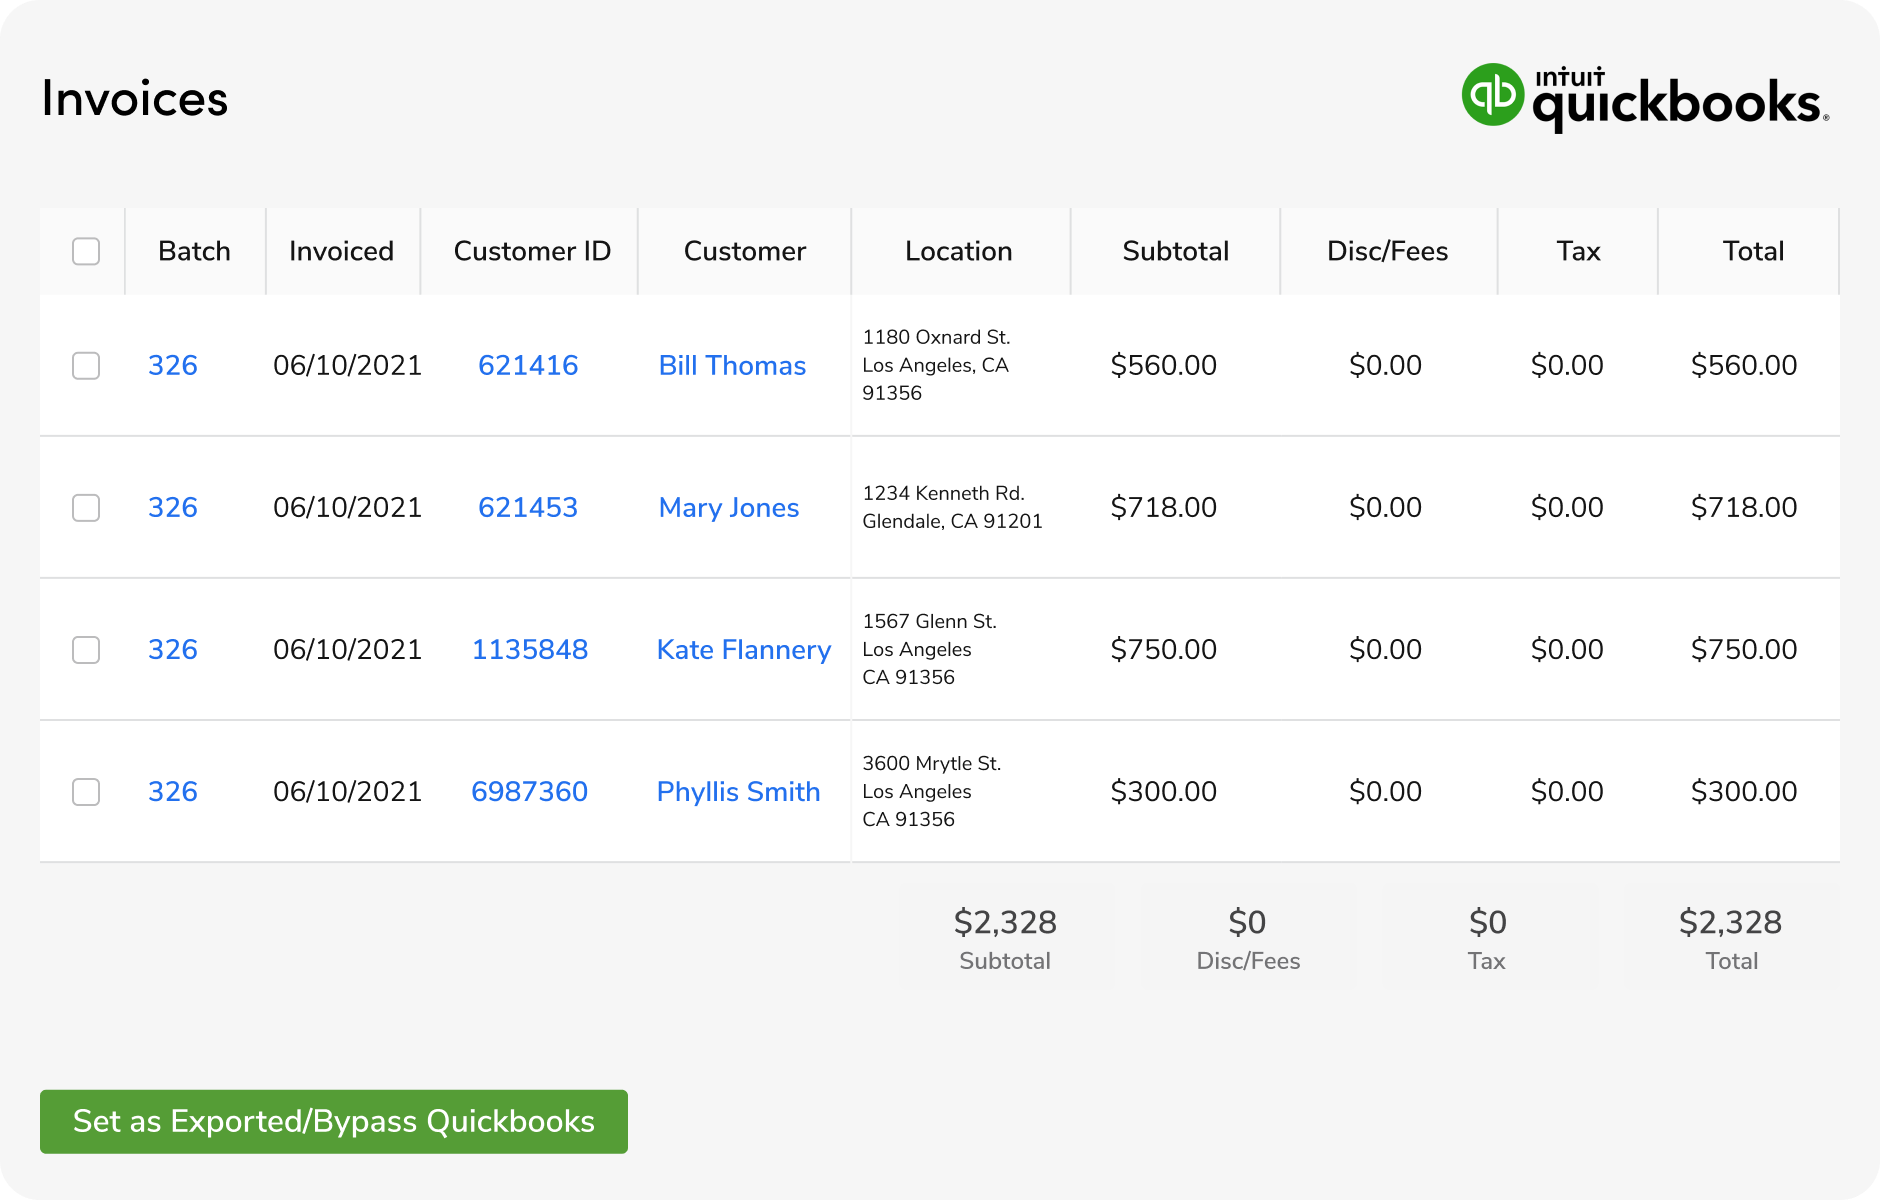The width and height of the screenshot is (1880, 1200).
Task: Tick the Kate Flannery row checkbox
Action: [86, 650]
